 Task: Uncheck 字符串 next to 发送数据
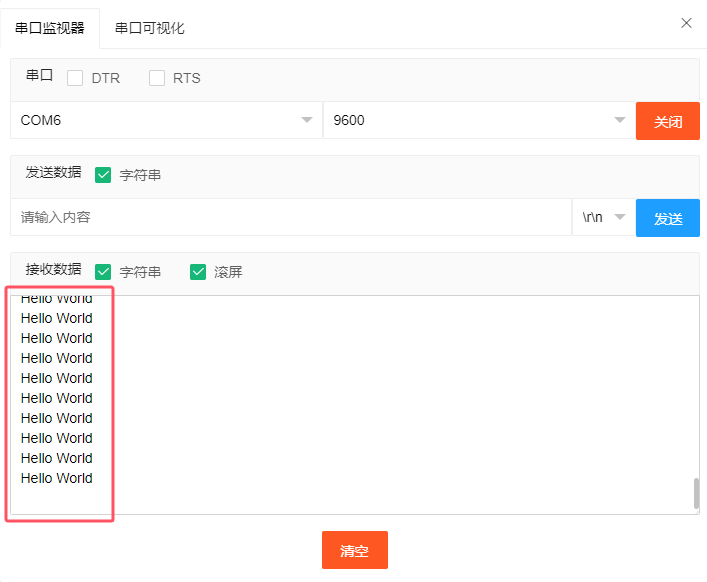pos(103,175)
